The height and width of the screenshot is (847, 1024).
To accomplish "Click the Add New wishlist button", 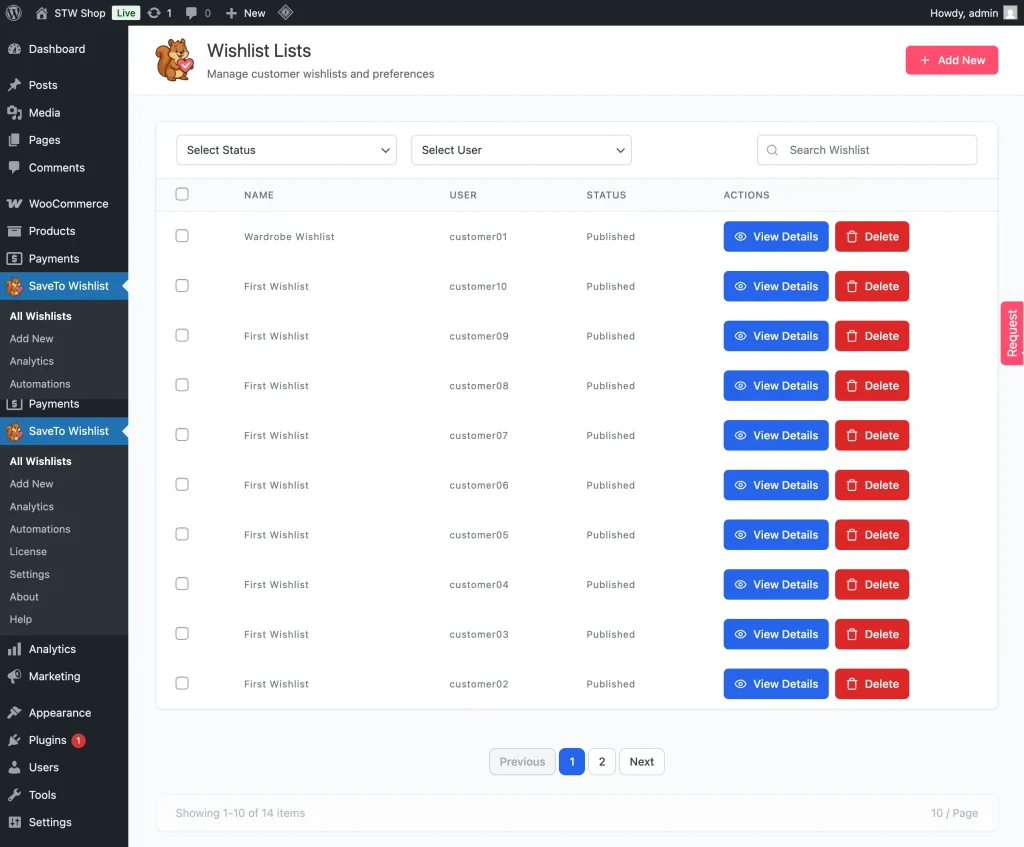I will tap(951, 60).
